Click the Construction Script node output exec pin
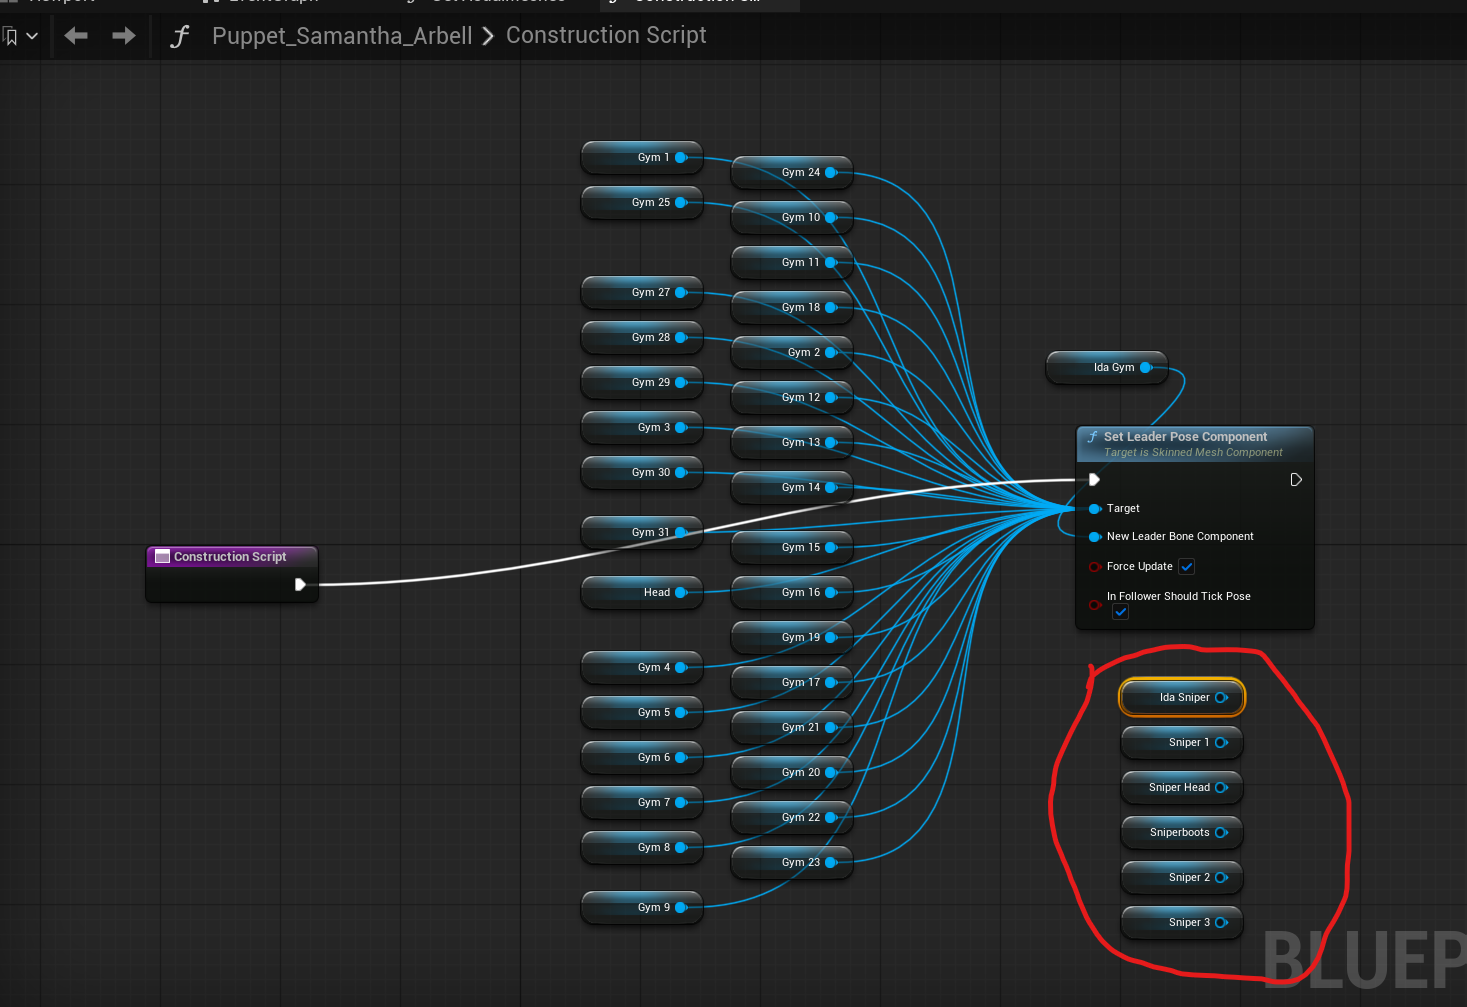 click(300, 584)
